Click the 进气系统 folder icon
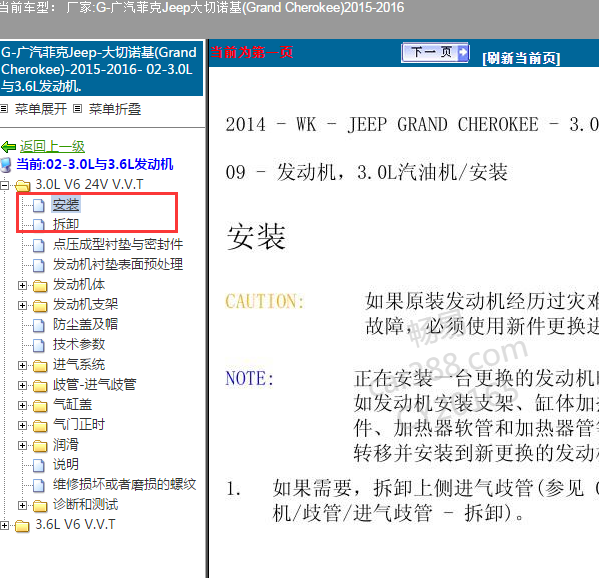The width and height of the screenshot is (599, 578). click(x=40, y=366)
